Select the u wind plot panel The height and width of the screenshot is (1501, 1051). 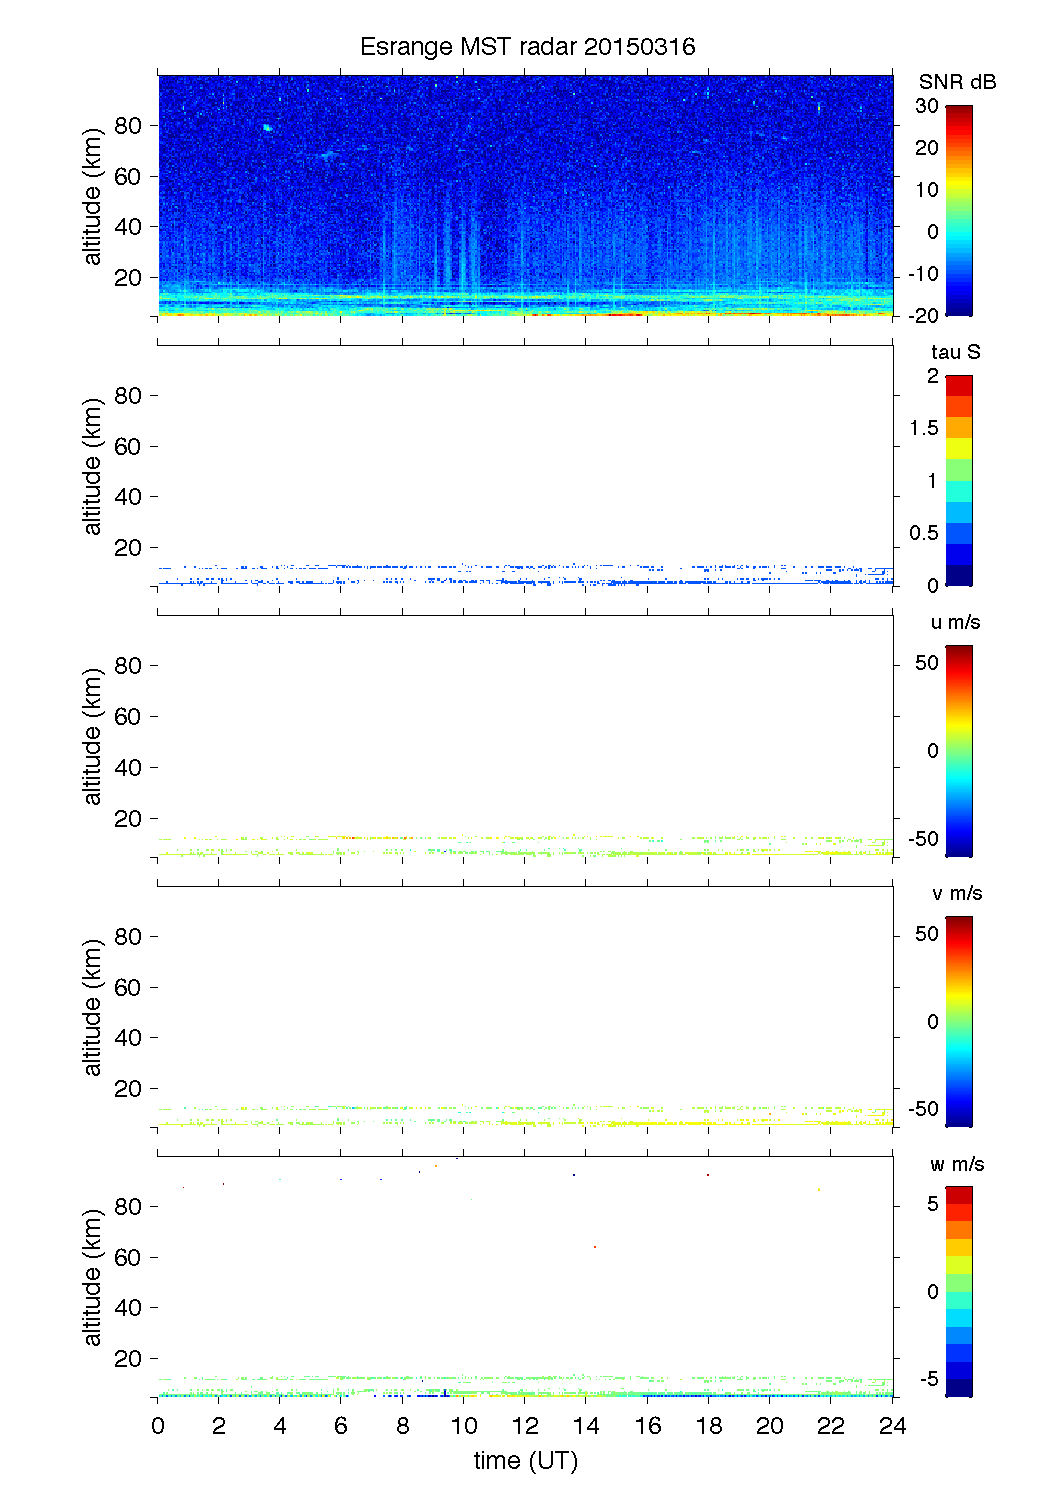tap(525, 735)
